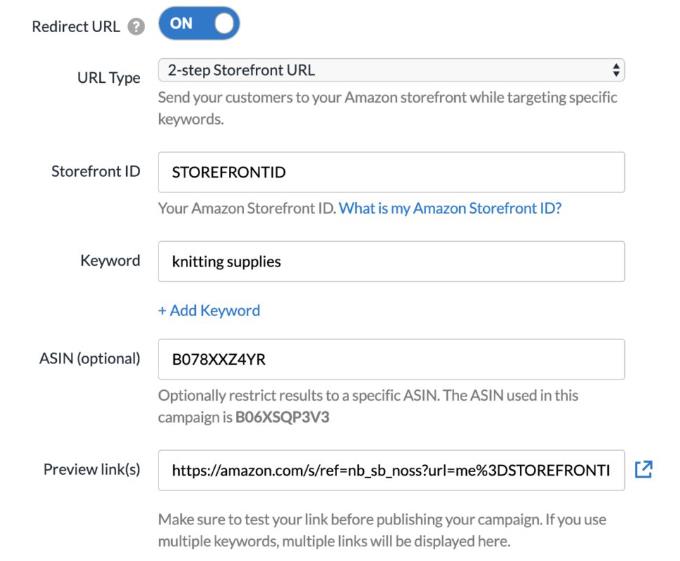Image resolution: width=680 pixels, height=561 pixels.
Task: Click the URL Type select arrows
Action: tap(615, 71)
